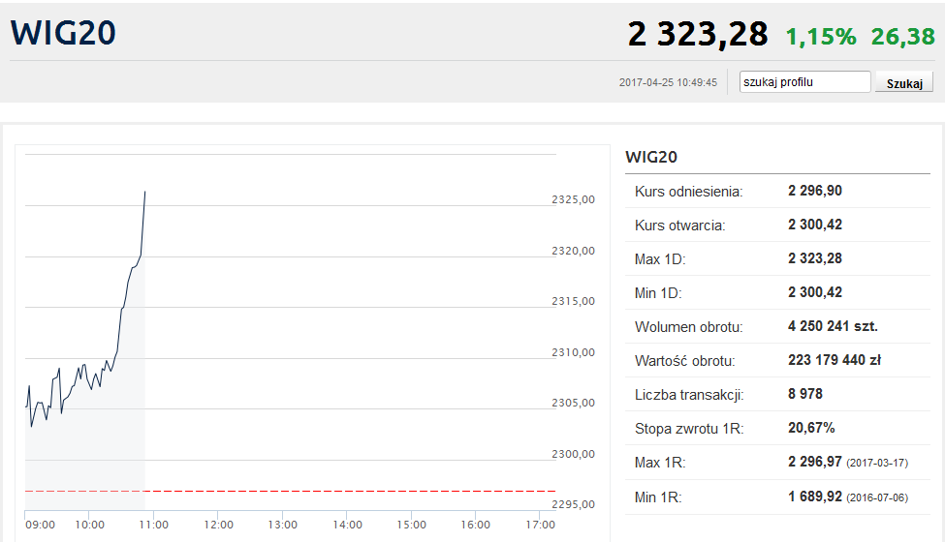Click the Szukaj button
This screenshot has width=945, height=542.
(x=904, y=83)
